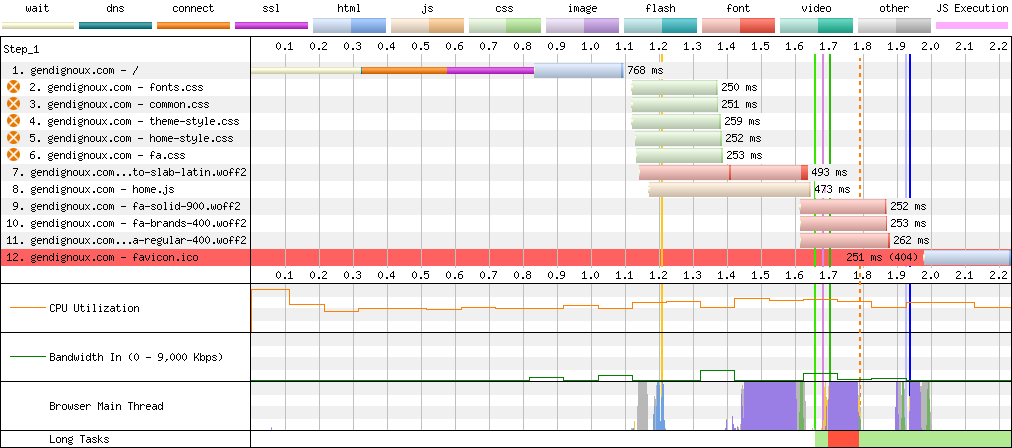
Task: Select the JS Execution legend swatch
Action: [x=971, y=24]
